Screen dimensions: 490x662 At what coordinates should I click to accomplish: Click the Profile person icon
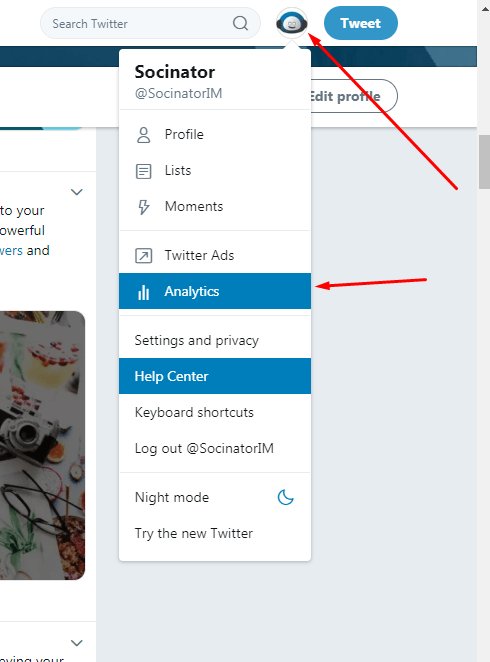(143, 135)
